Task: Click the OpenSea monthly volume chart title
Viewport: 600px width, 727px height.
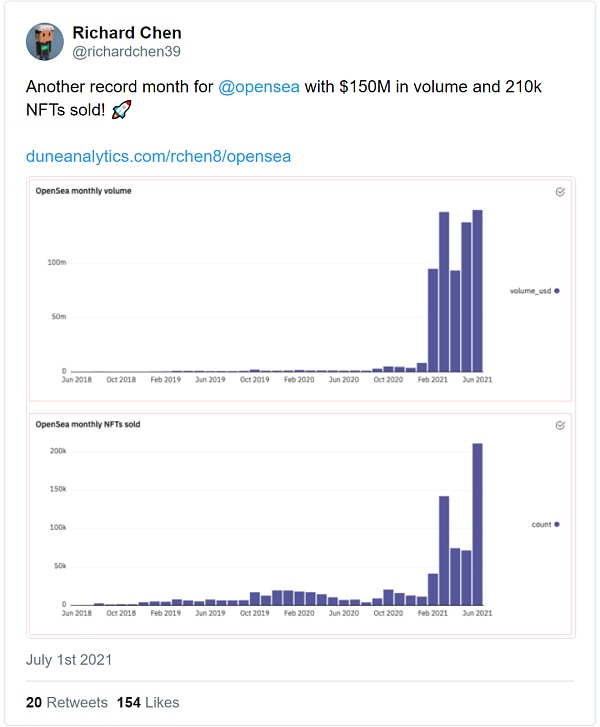Action: tap(84, 190)
